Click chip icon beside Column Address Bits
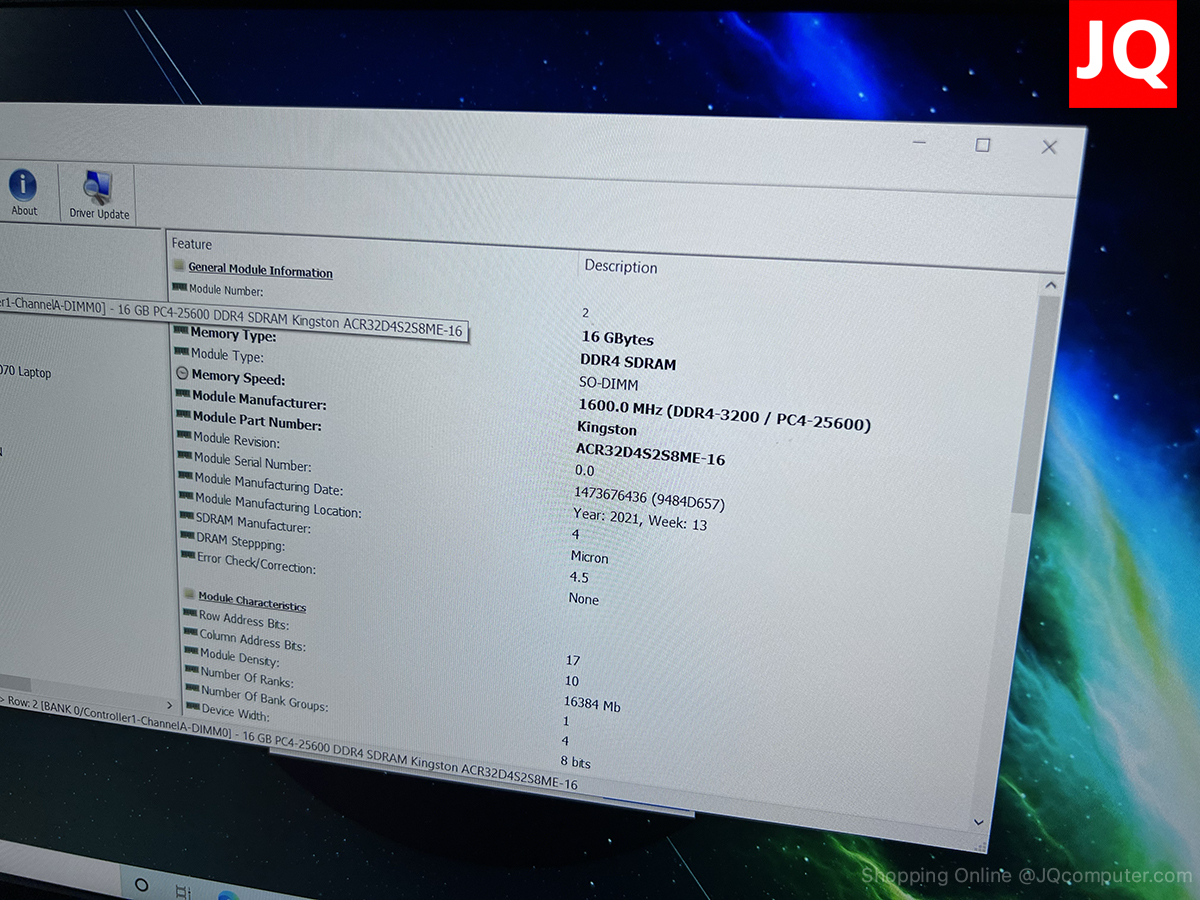The height and width of the screenshot is (900, 1200). [x=191, y=632]
